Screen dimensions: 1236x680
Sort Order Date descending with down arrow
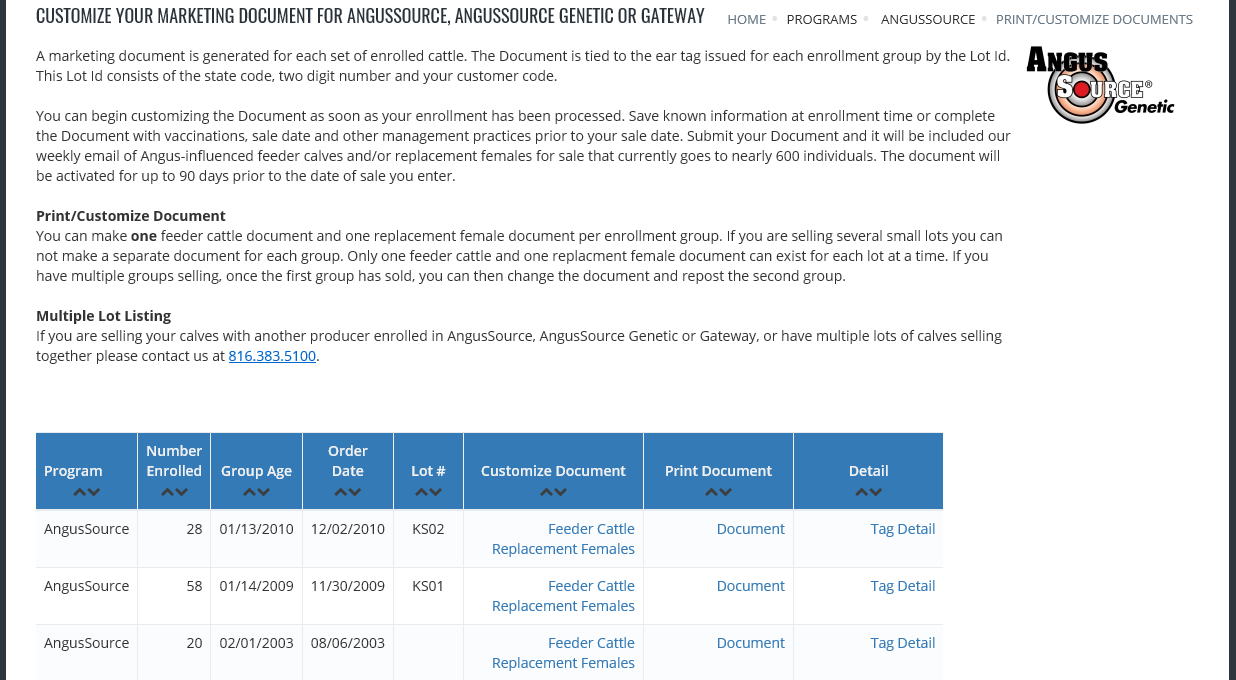tap(355, 492)
